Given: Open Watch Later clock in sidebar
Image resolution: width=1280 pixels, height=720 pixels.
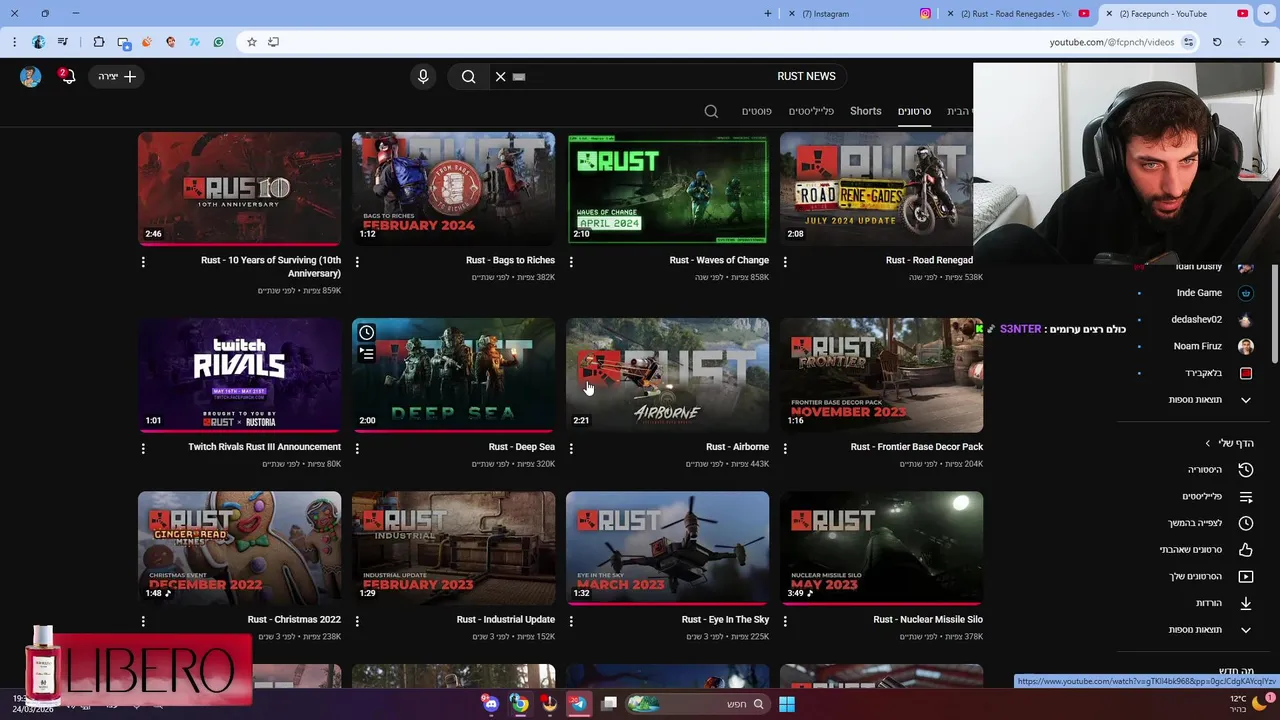Looking at the screenshot, I should pos(1245,523).
